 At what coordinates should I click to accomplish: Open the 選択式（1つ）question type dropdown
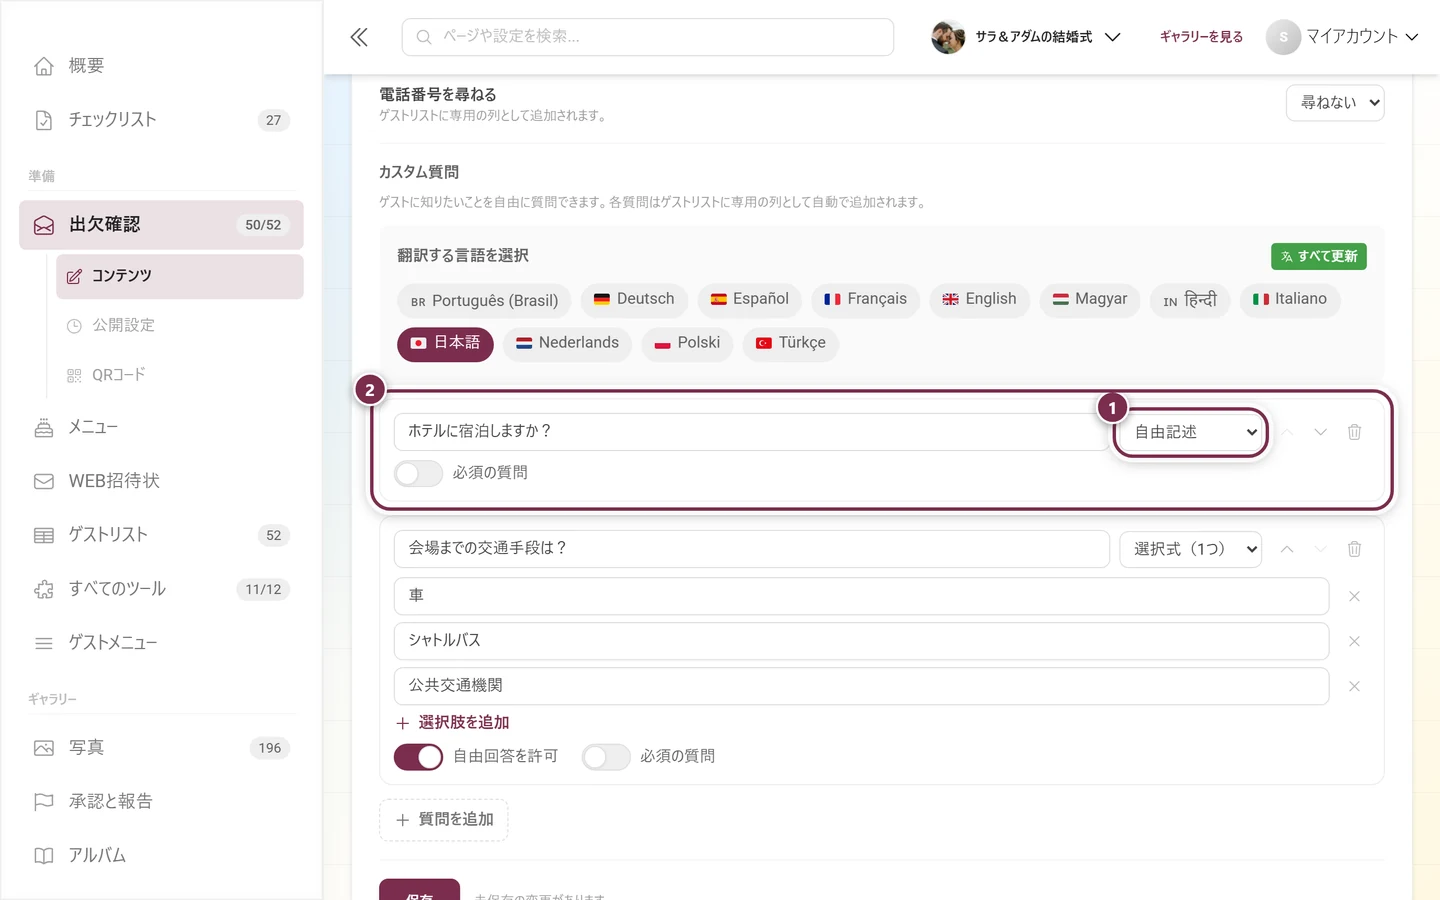point(1190,549)
